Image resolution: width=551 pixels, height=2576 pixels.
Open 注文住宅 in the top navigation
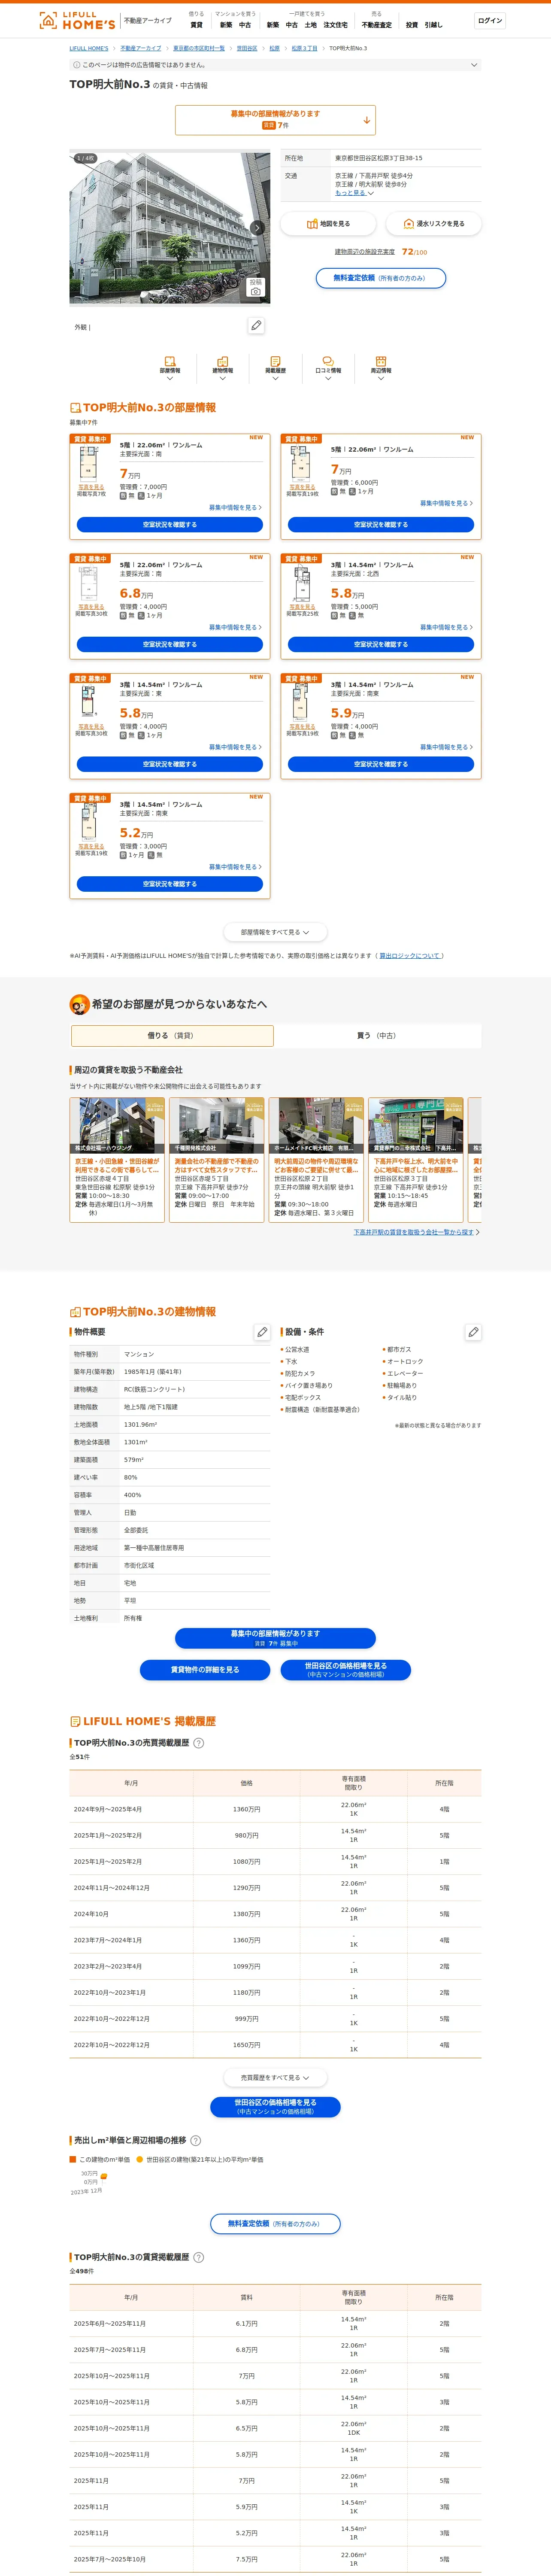coord(336,25)
